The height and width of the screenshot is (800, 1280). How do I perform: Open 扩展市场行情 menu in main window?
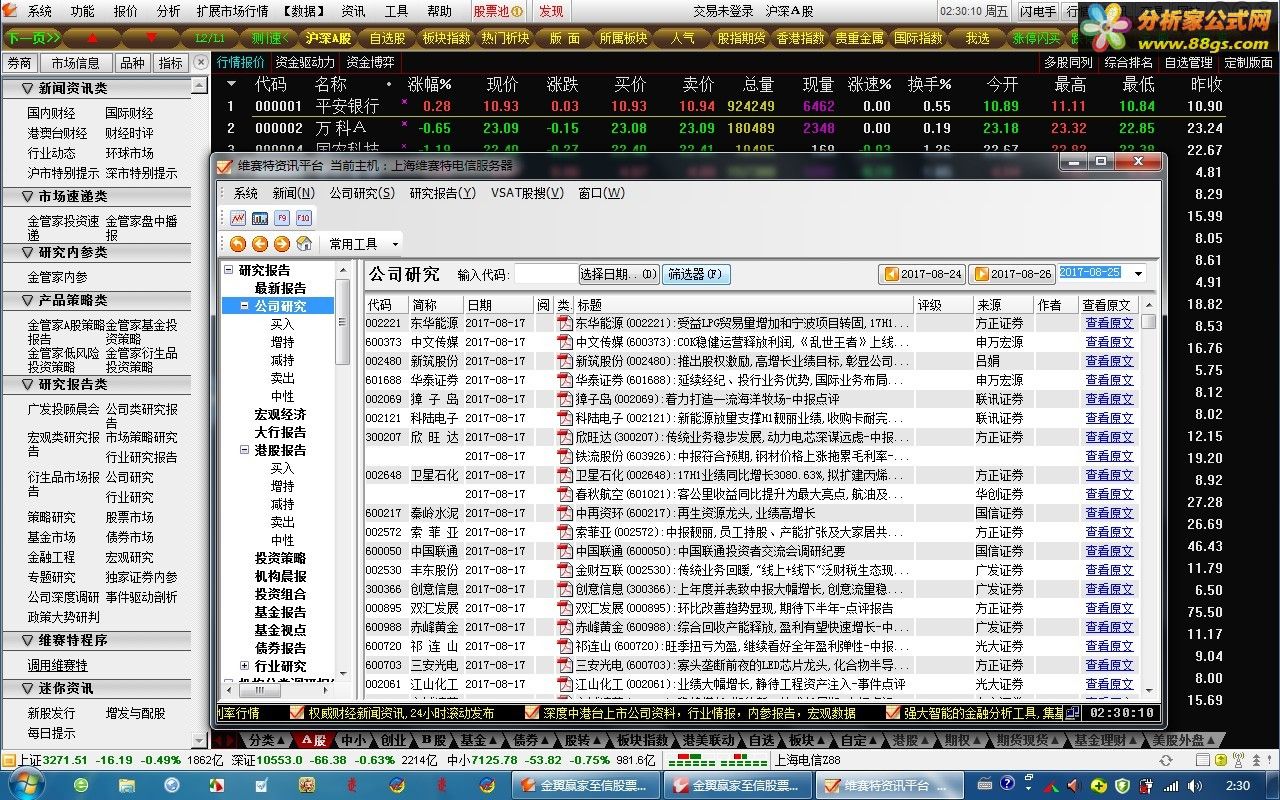point(232,11)
